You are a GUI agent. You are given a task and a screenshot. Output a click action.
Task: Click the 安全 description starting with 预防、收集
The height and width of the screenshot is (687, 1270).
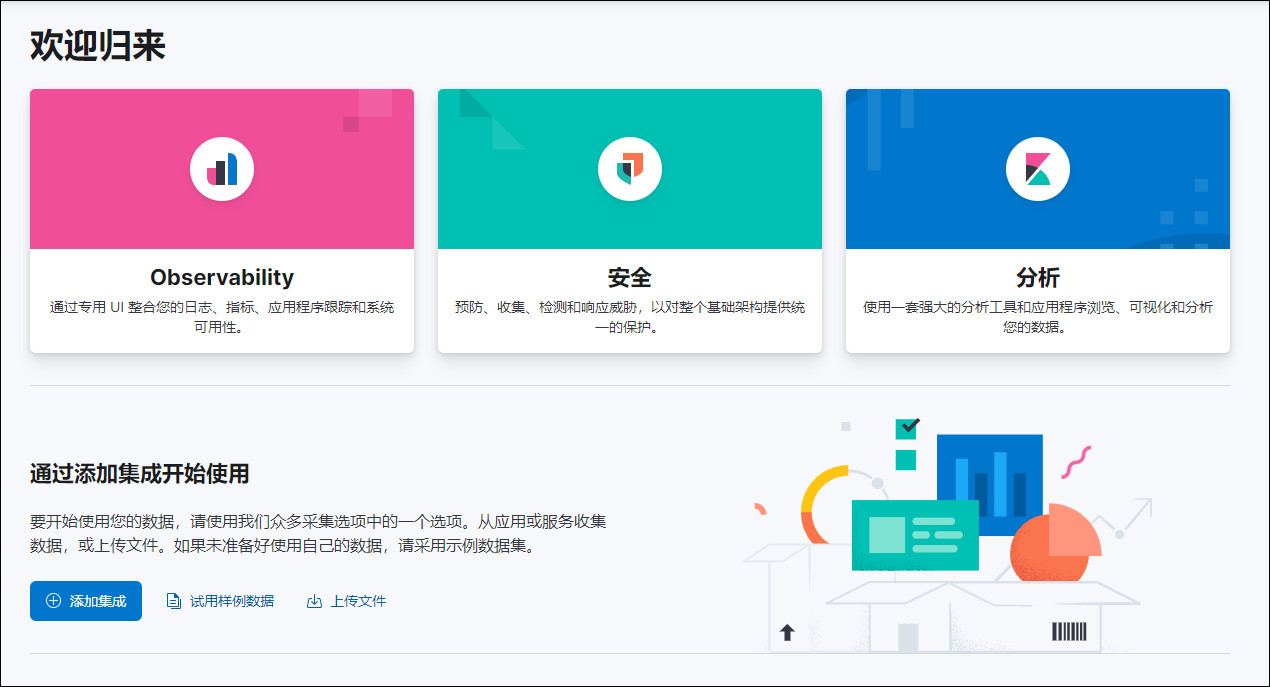tap(630, 317)
